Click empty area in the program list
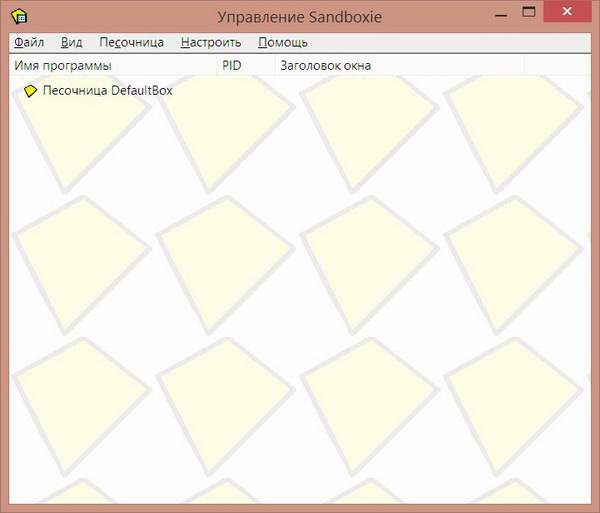This screenshot has width=600, height=513. pos(300,300)
